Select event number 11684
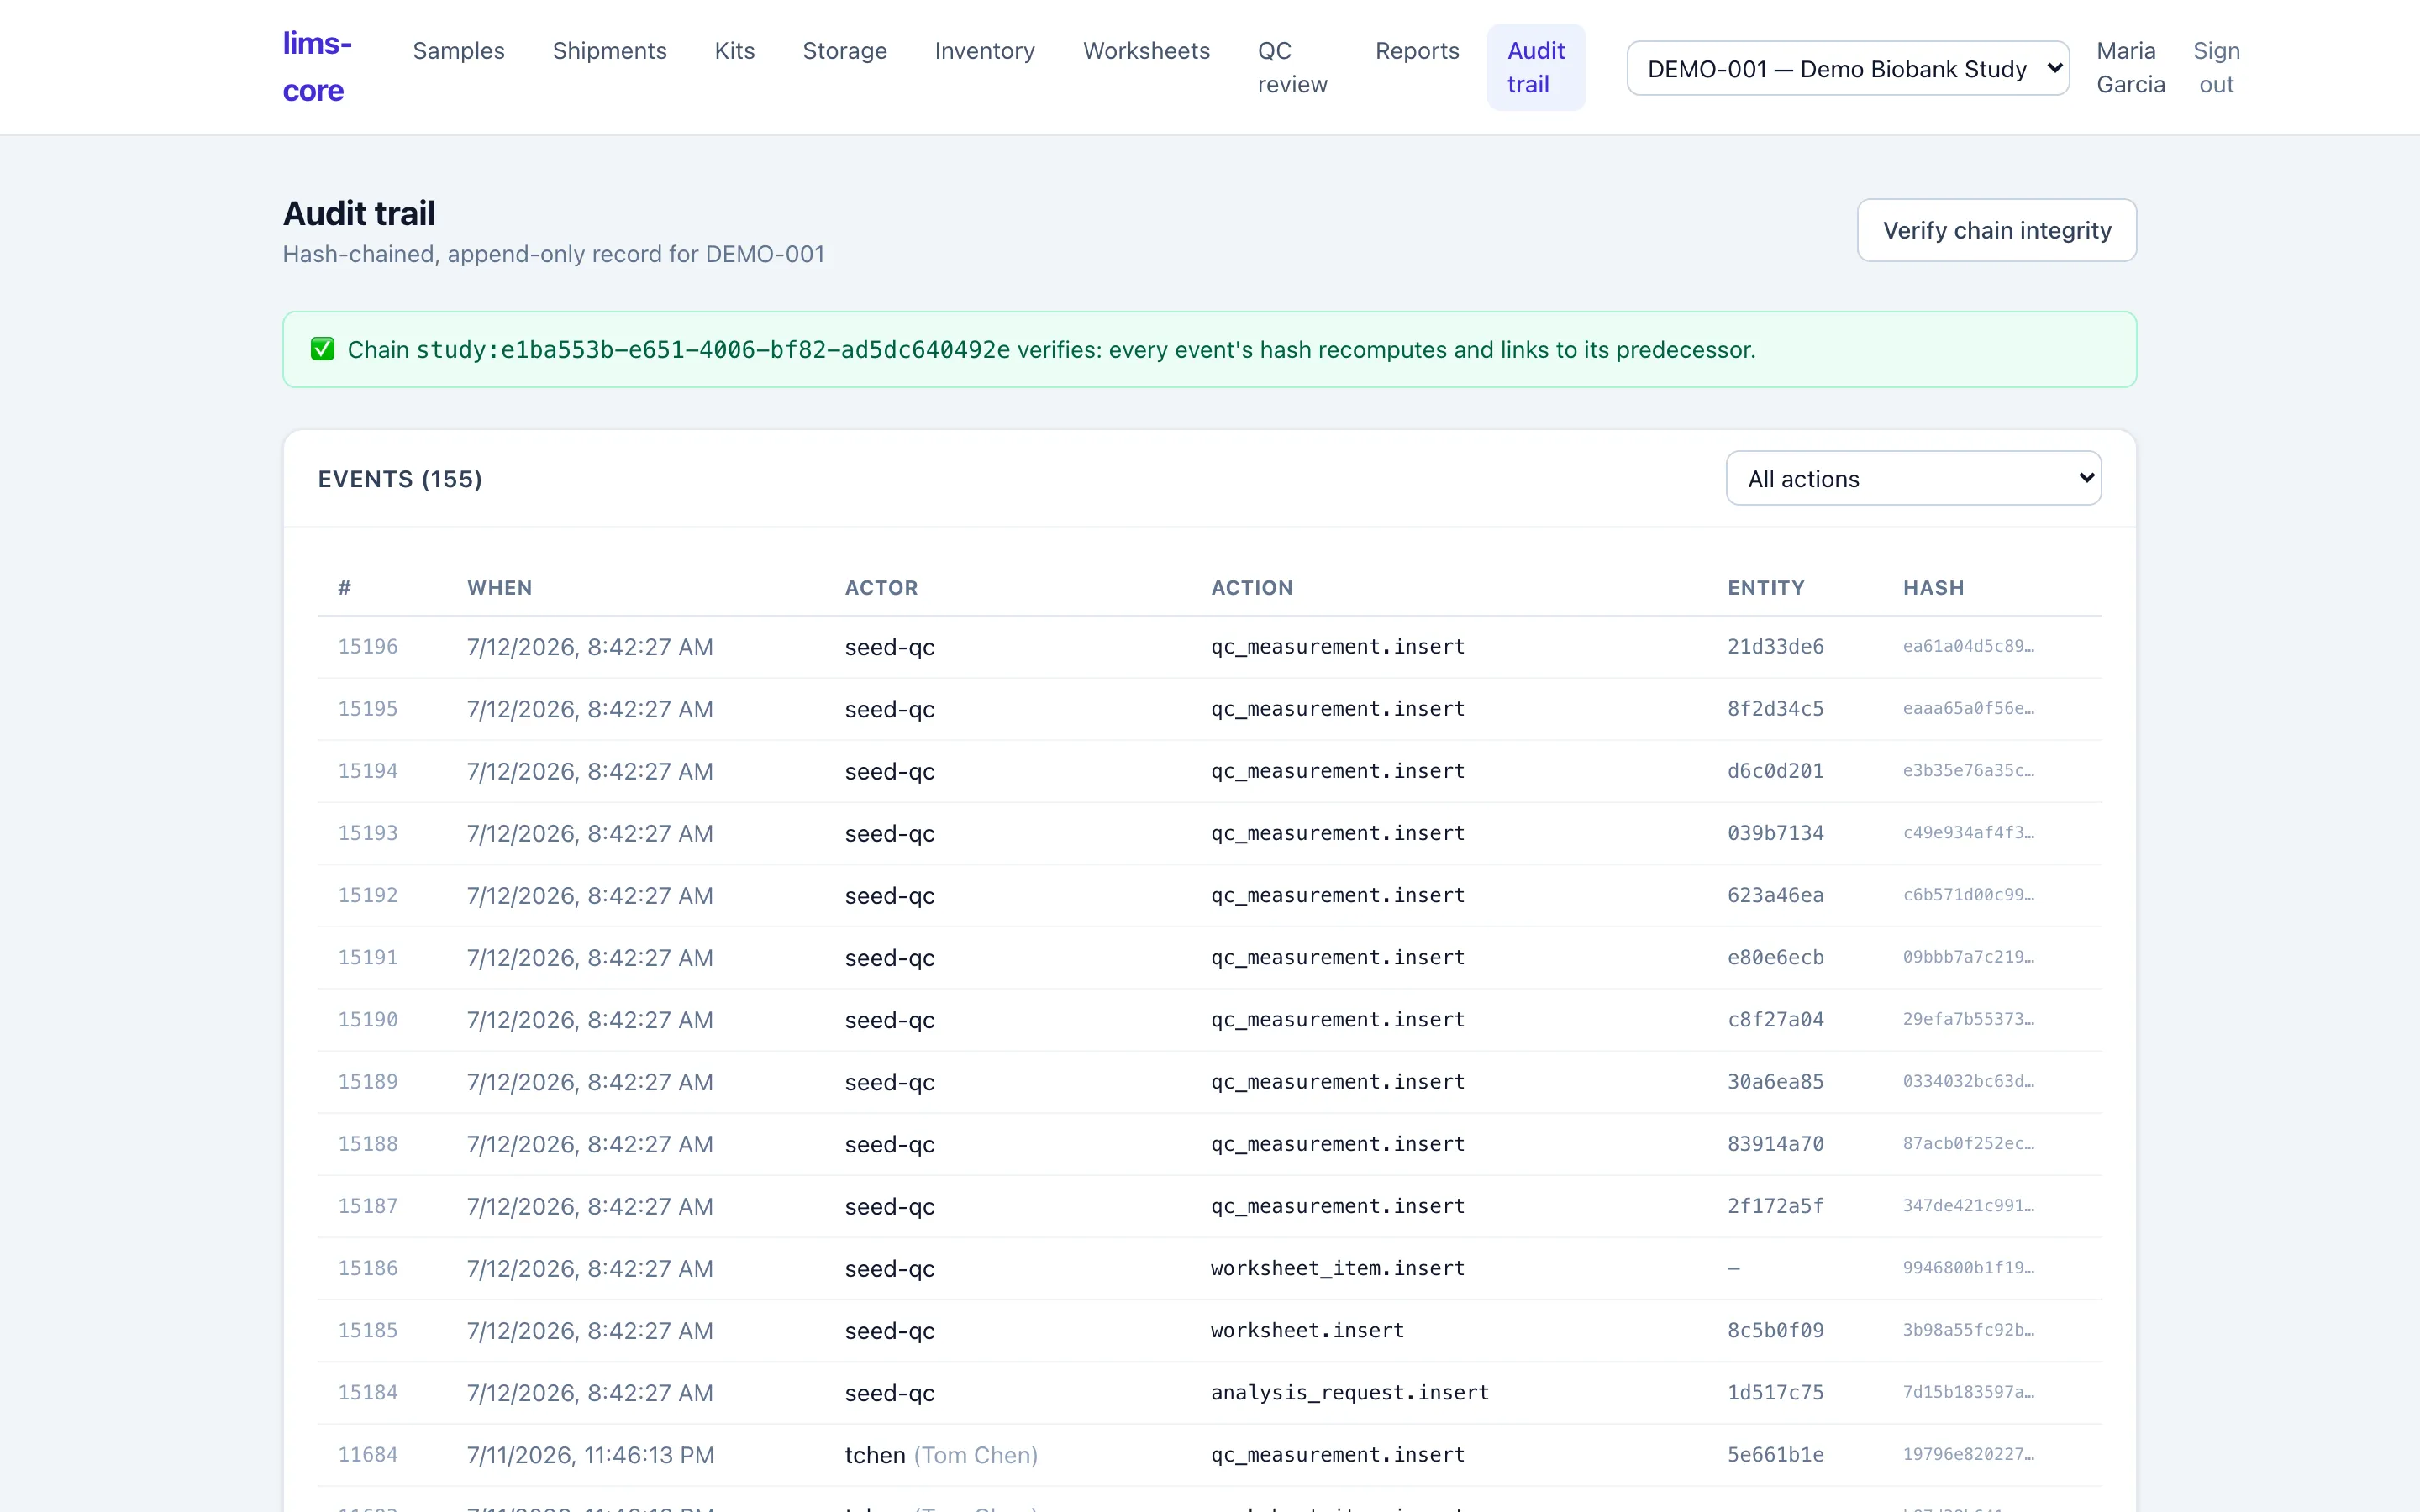2420x1512 pixels. (x=368, y=1454)
